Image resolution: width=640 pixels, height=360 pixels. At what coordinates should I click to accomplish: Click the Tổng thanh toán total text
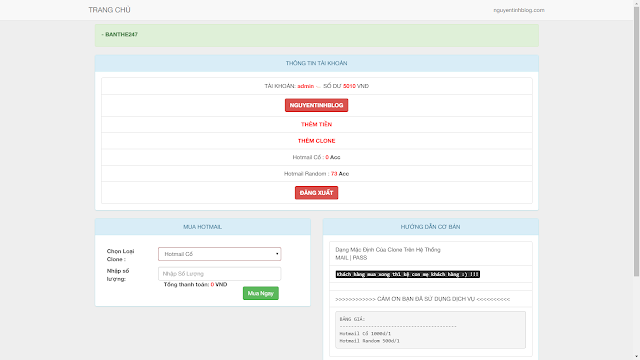[195, 284]
